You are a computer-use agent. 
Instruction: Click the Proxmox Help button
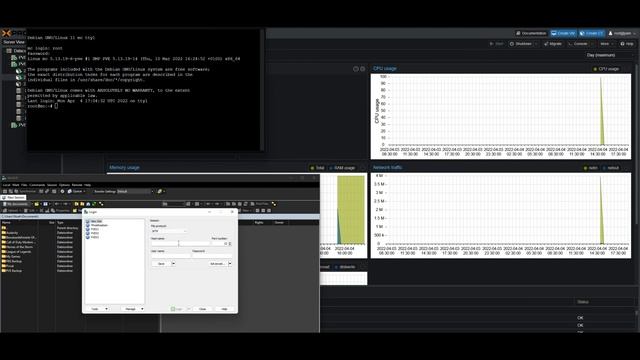click(x=627, y=44)
